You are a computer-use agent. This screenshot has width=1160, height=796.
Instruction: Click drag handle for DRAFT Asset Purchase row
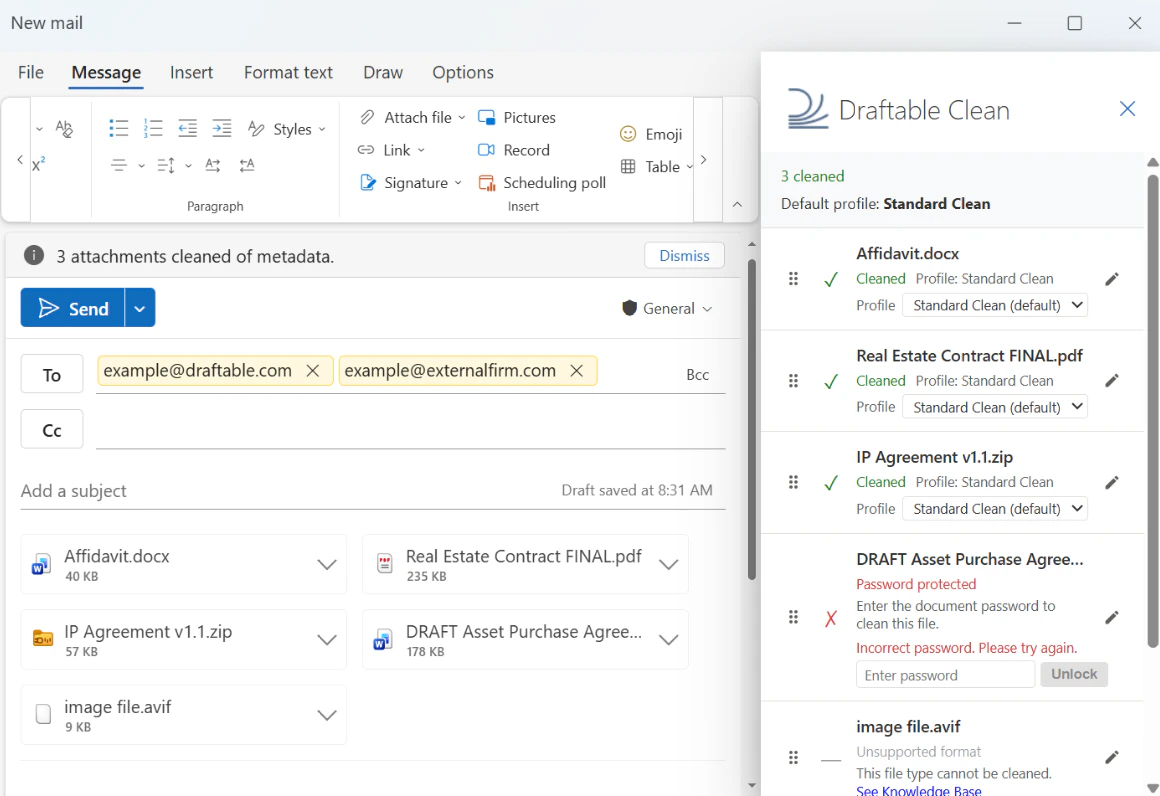coord(793,617)
